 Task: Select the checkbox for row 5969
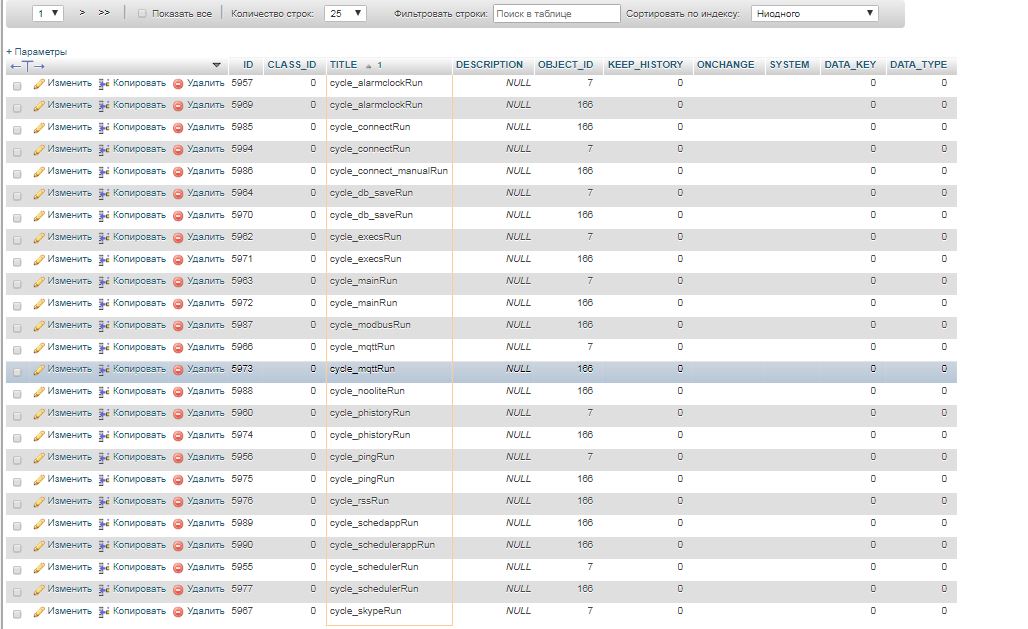pos(17,106)
